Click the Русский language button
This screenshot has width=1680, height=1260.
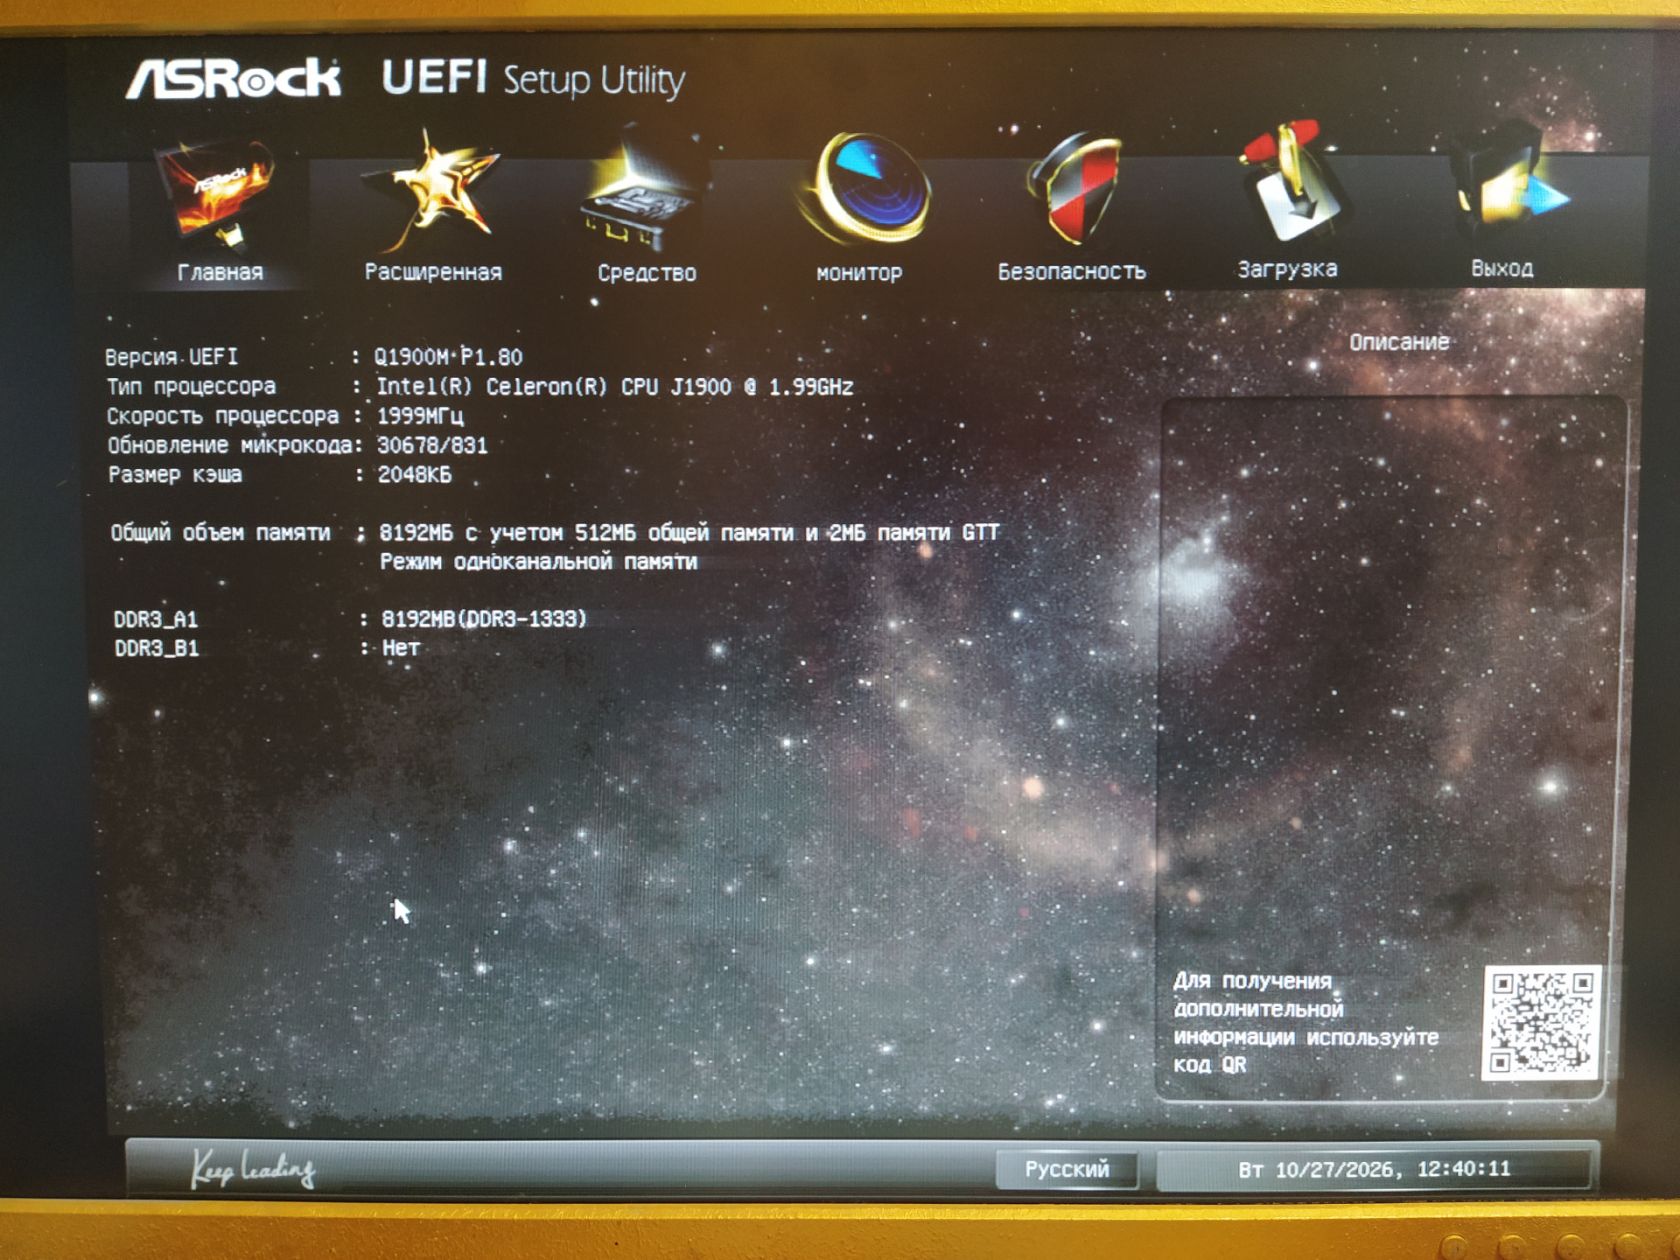tap(1067, 1169)
